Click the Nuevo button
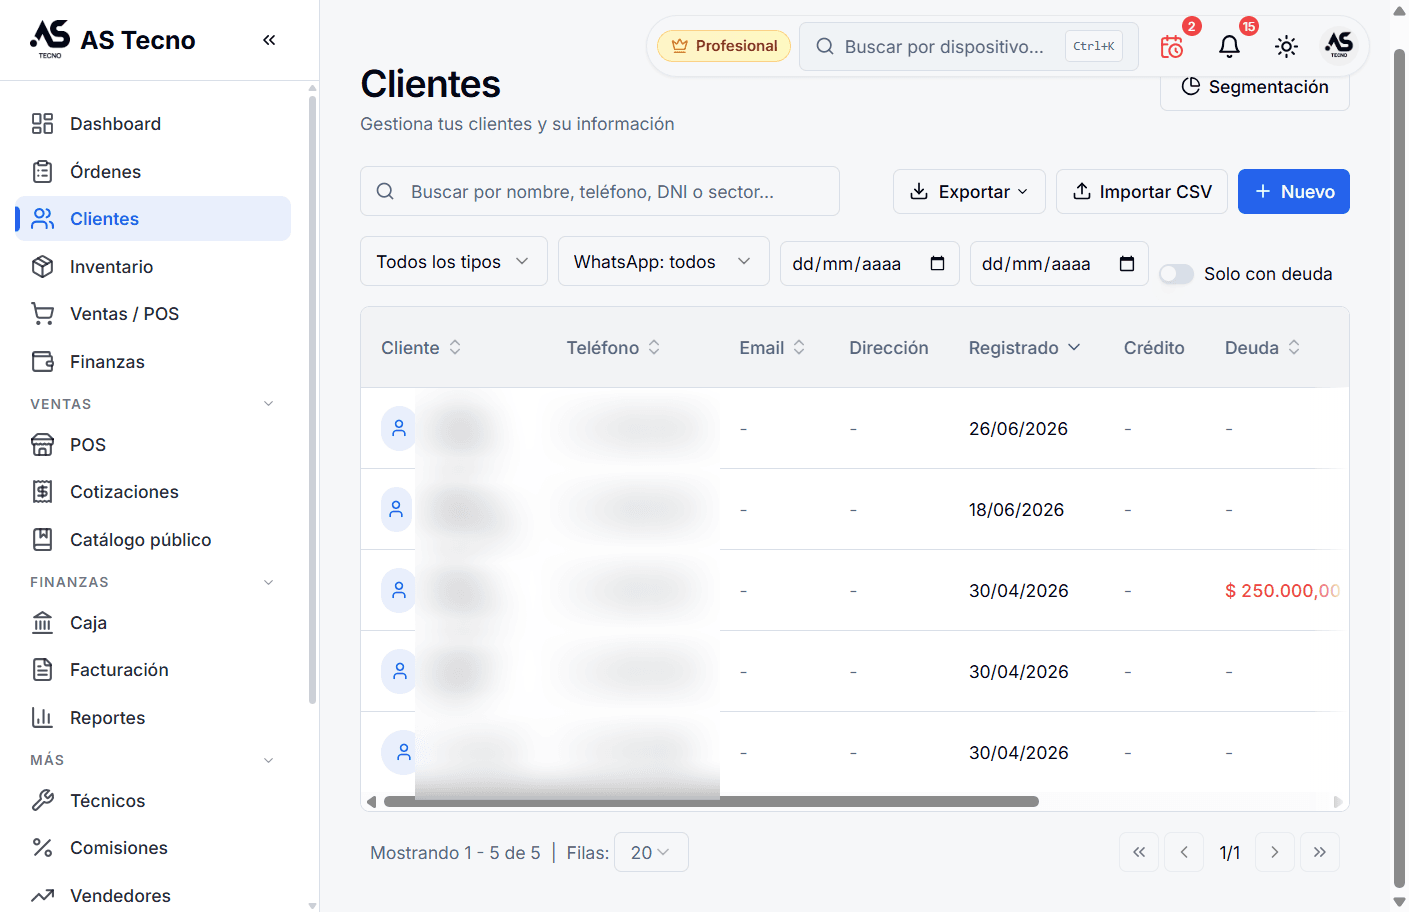The height and width of the screenshot is (912, 1409). pyautogui.click(x=1294, y=191)
